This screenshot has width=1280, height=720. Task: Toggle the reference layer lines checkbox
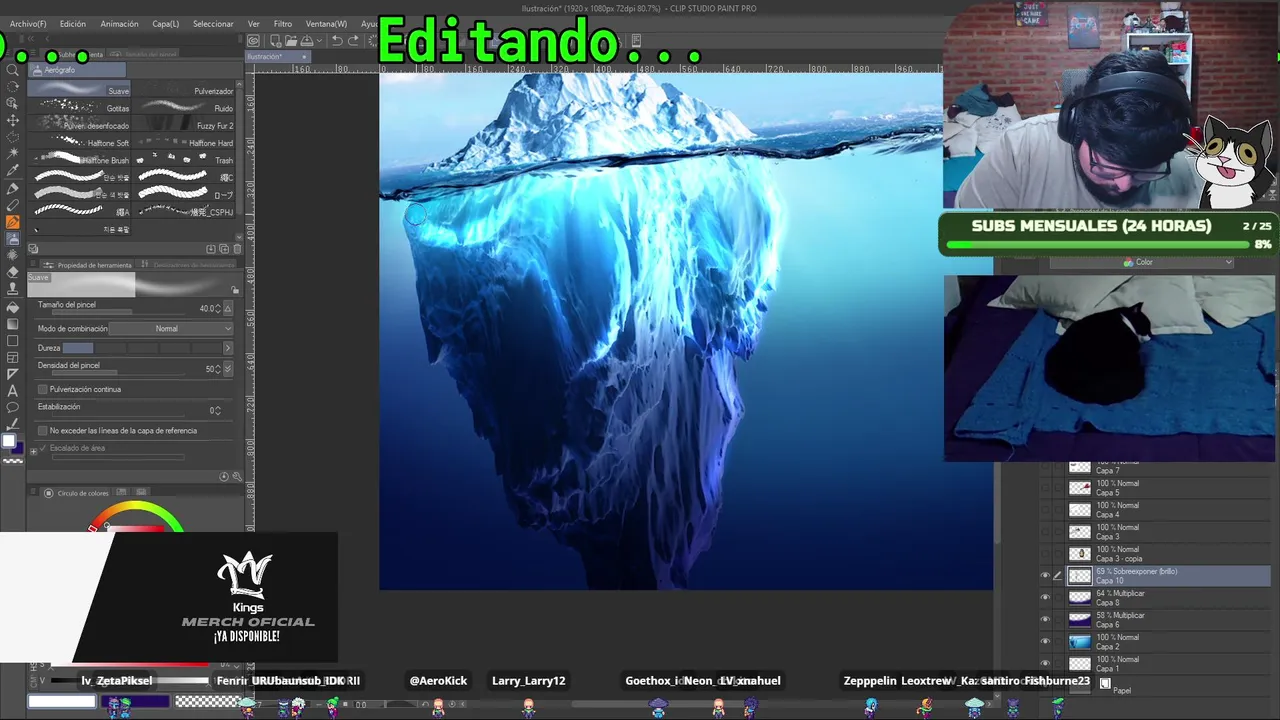pos(42,430)
